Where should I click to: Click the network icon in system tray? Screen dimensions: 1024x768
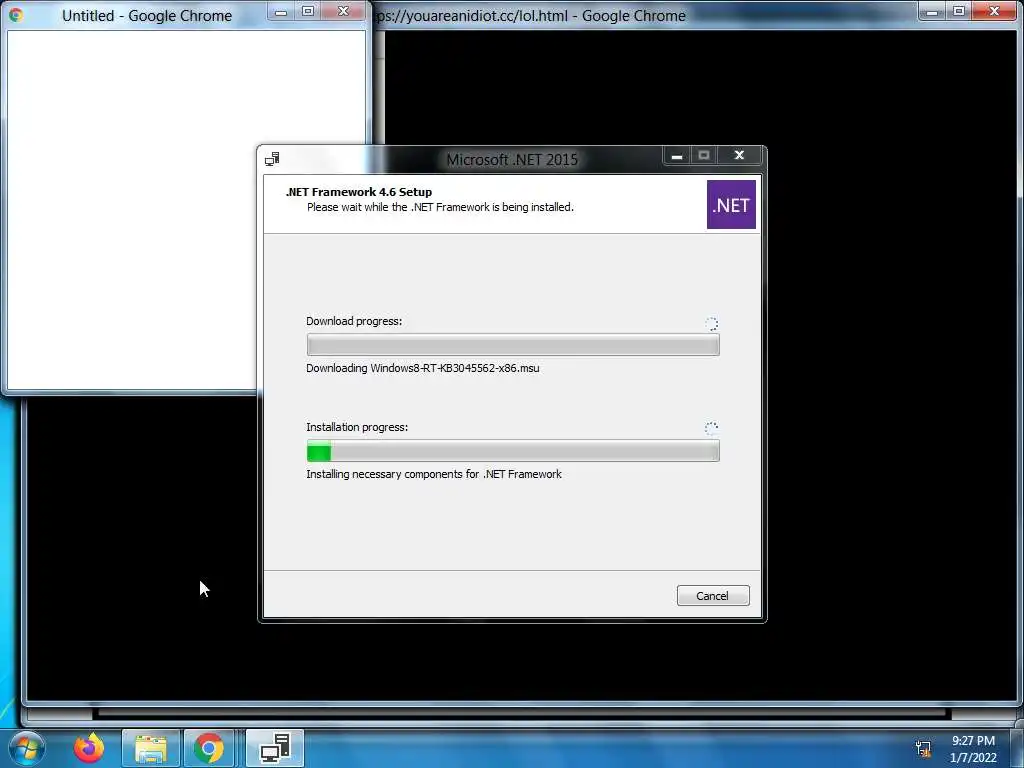click(923, 748)
